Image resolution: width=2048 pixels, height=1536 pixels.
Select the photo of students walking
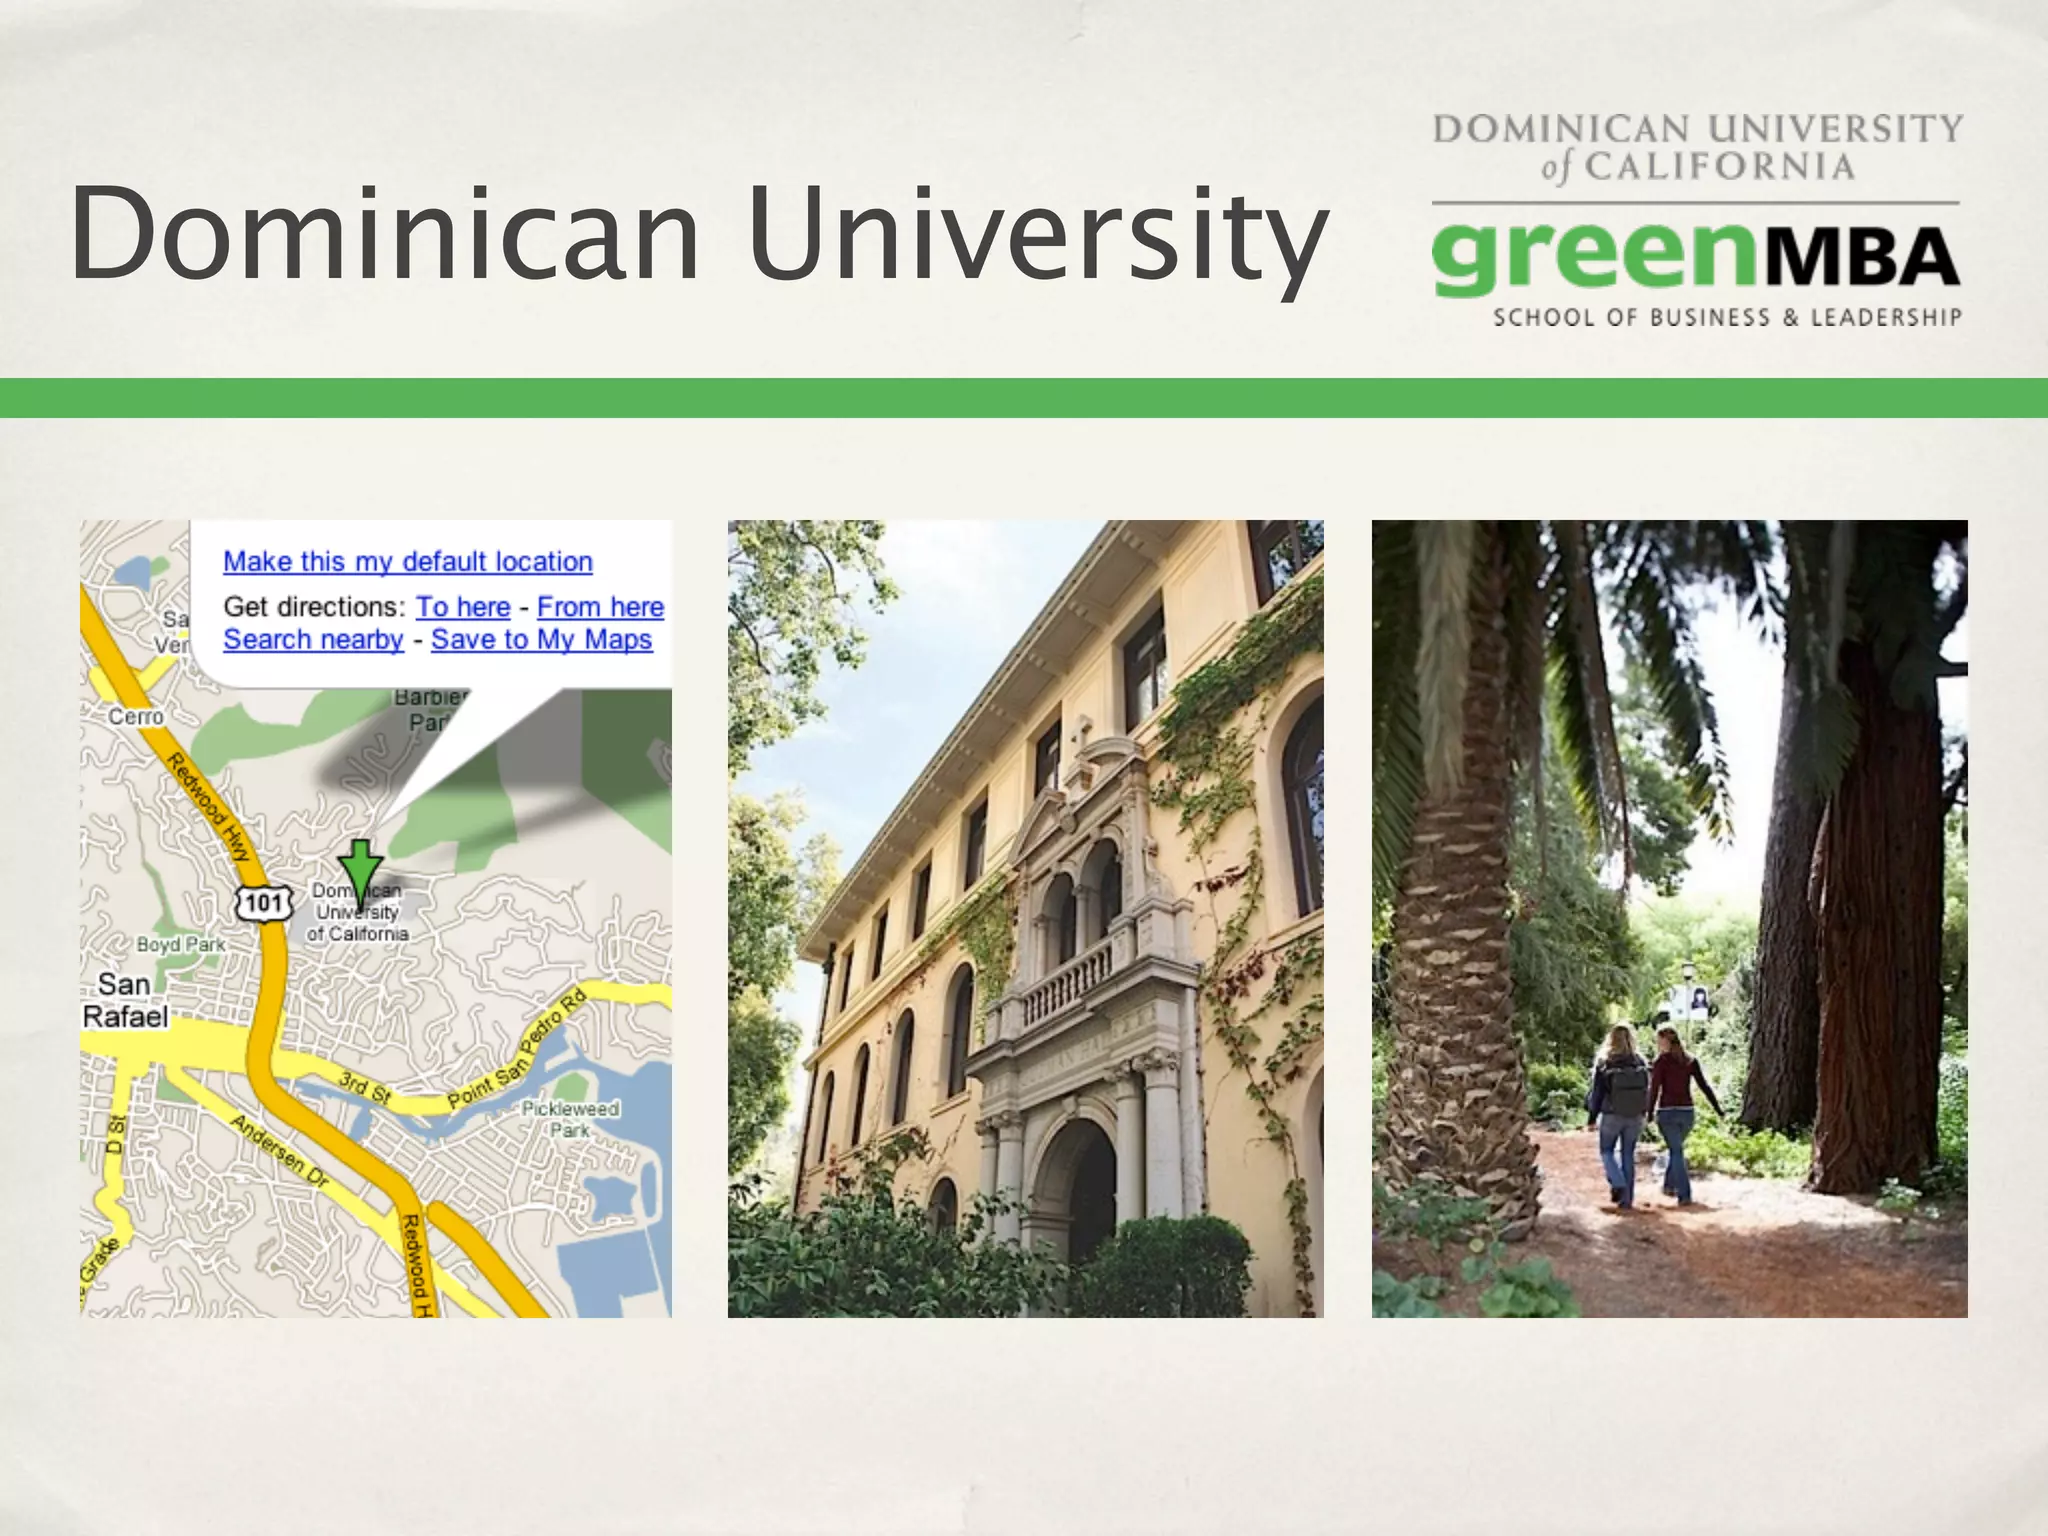(x=1669, y=918)
